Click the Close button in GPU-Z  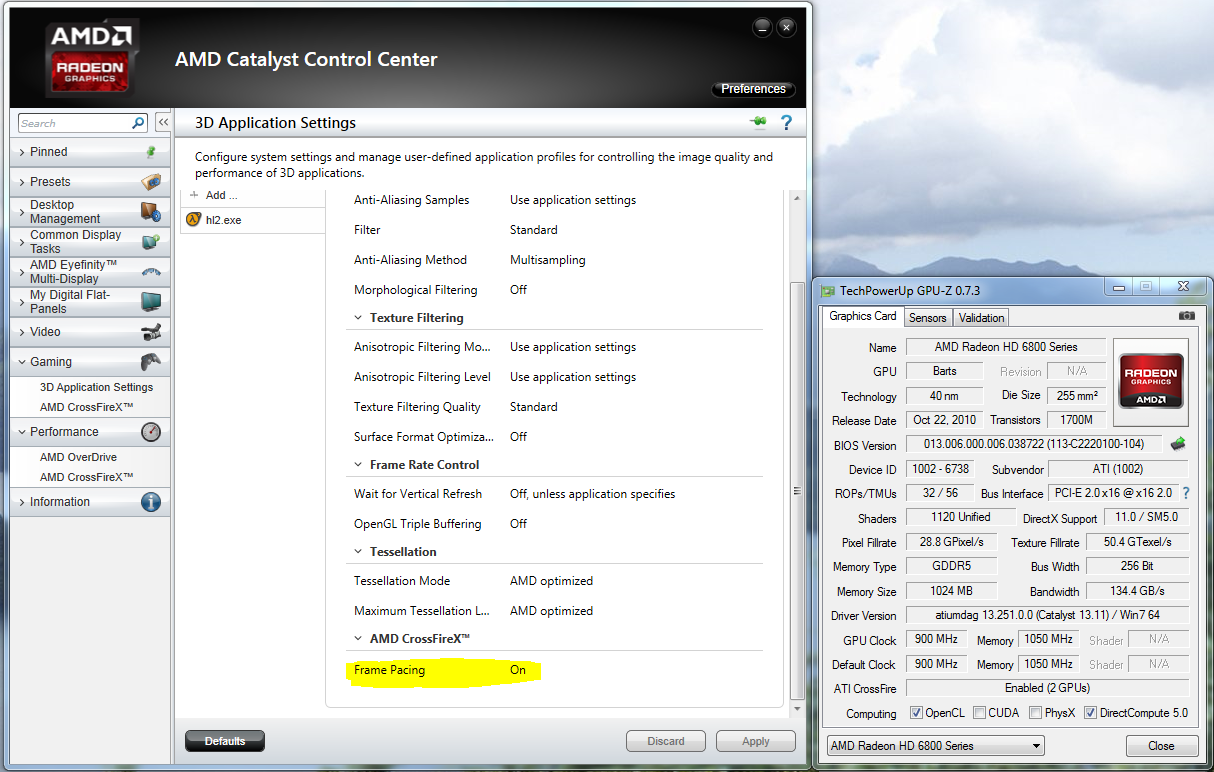(1161, 746)
